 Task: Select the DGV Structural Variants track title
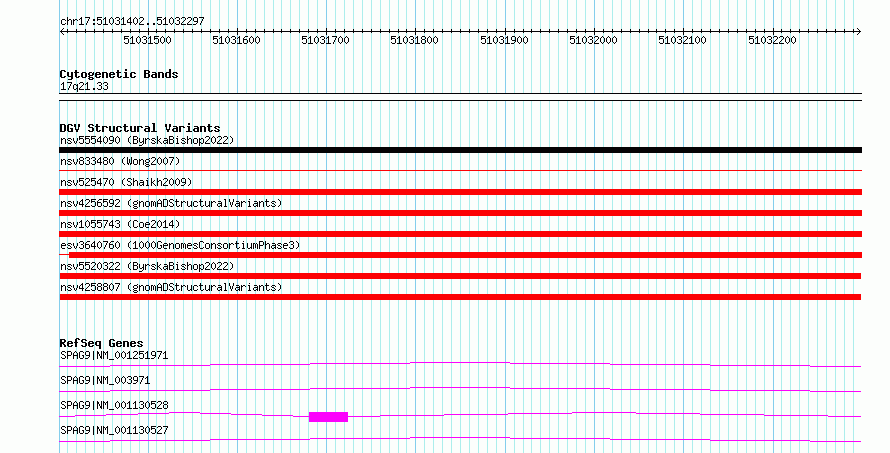[140, 128]
